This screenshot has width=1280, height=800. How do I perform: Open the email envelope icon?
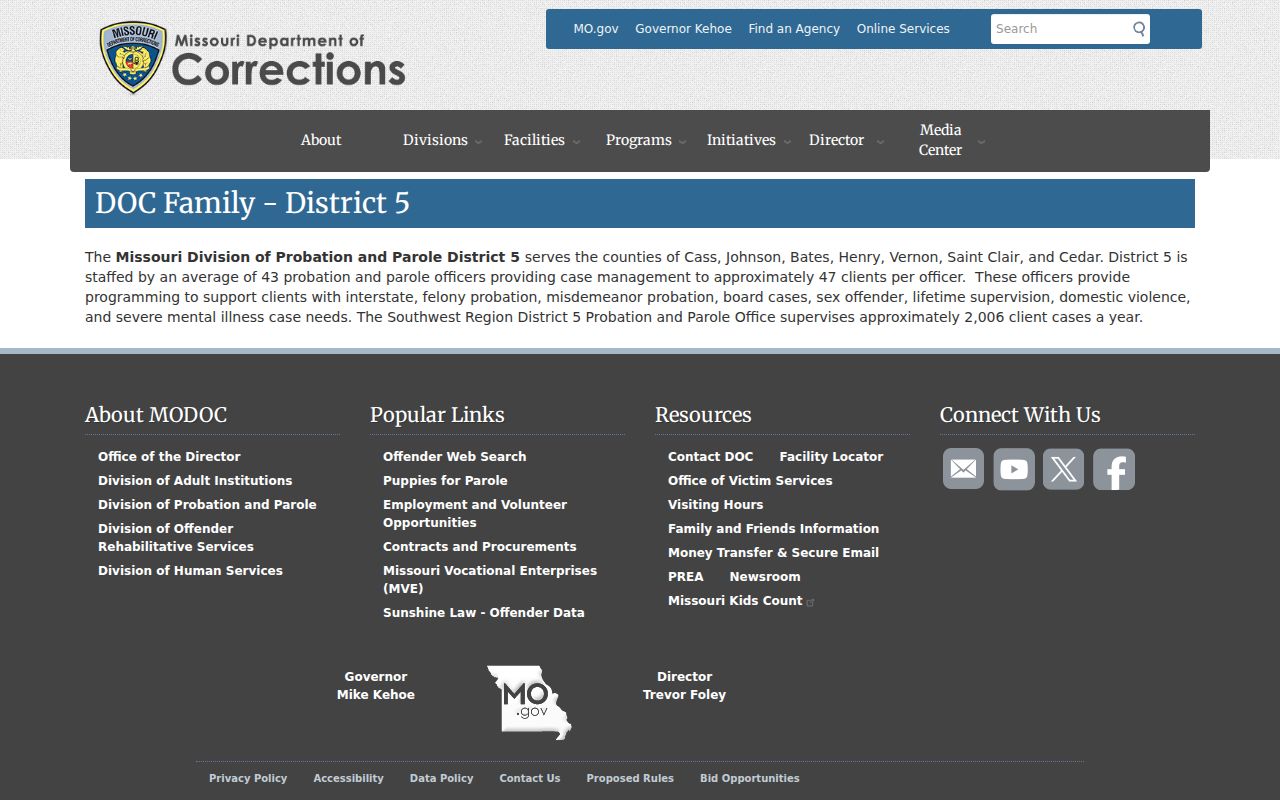point(963,469)
